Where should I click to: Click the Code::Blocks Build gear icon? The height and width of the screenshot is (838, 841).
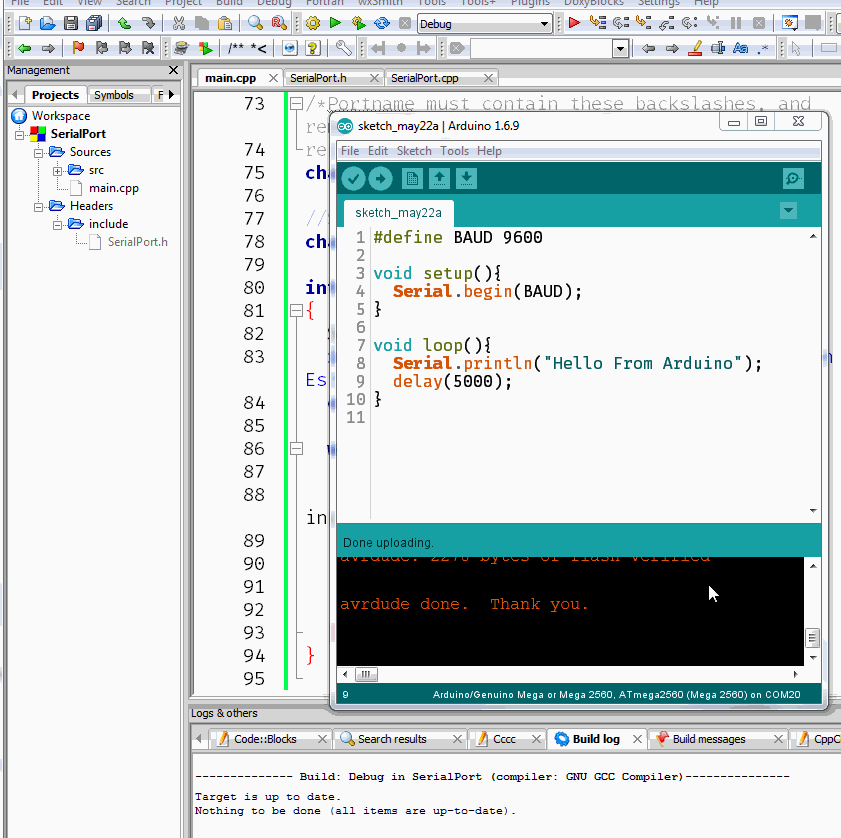pyautogui.click(x=312, y=22)
